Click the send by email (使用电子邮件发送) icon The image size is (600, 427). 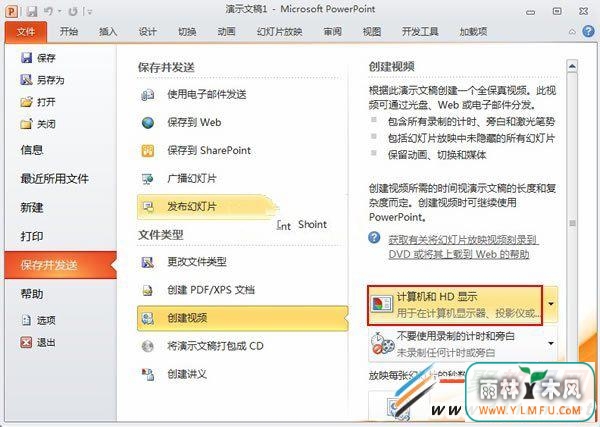tap(148, 94)
